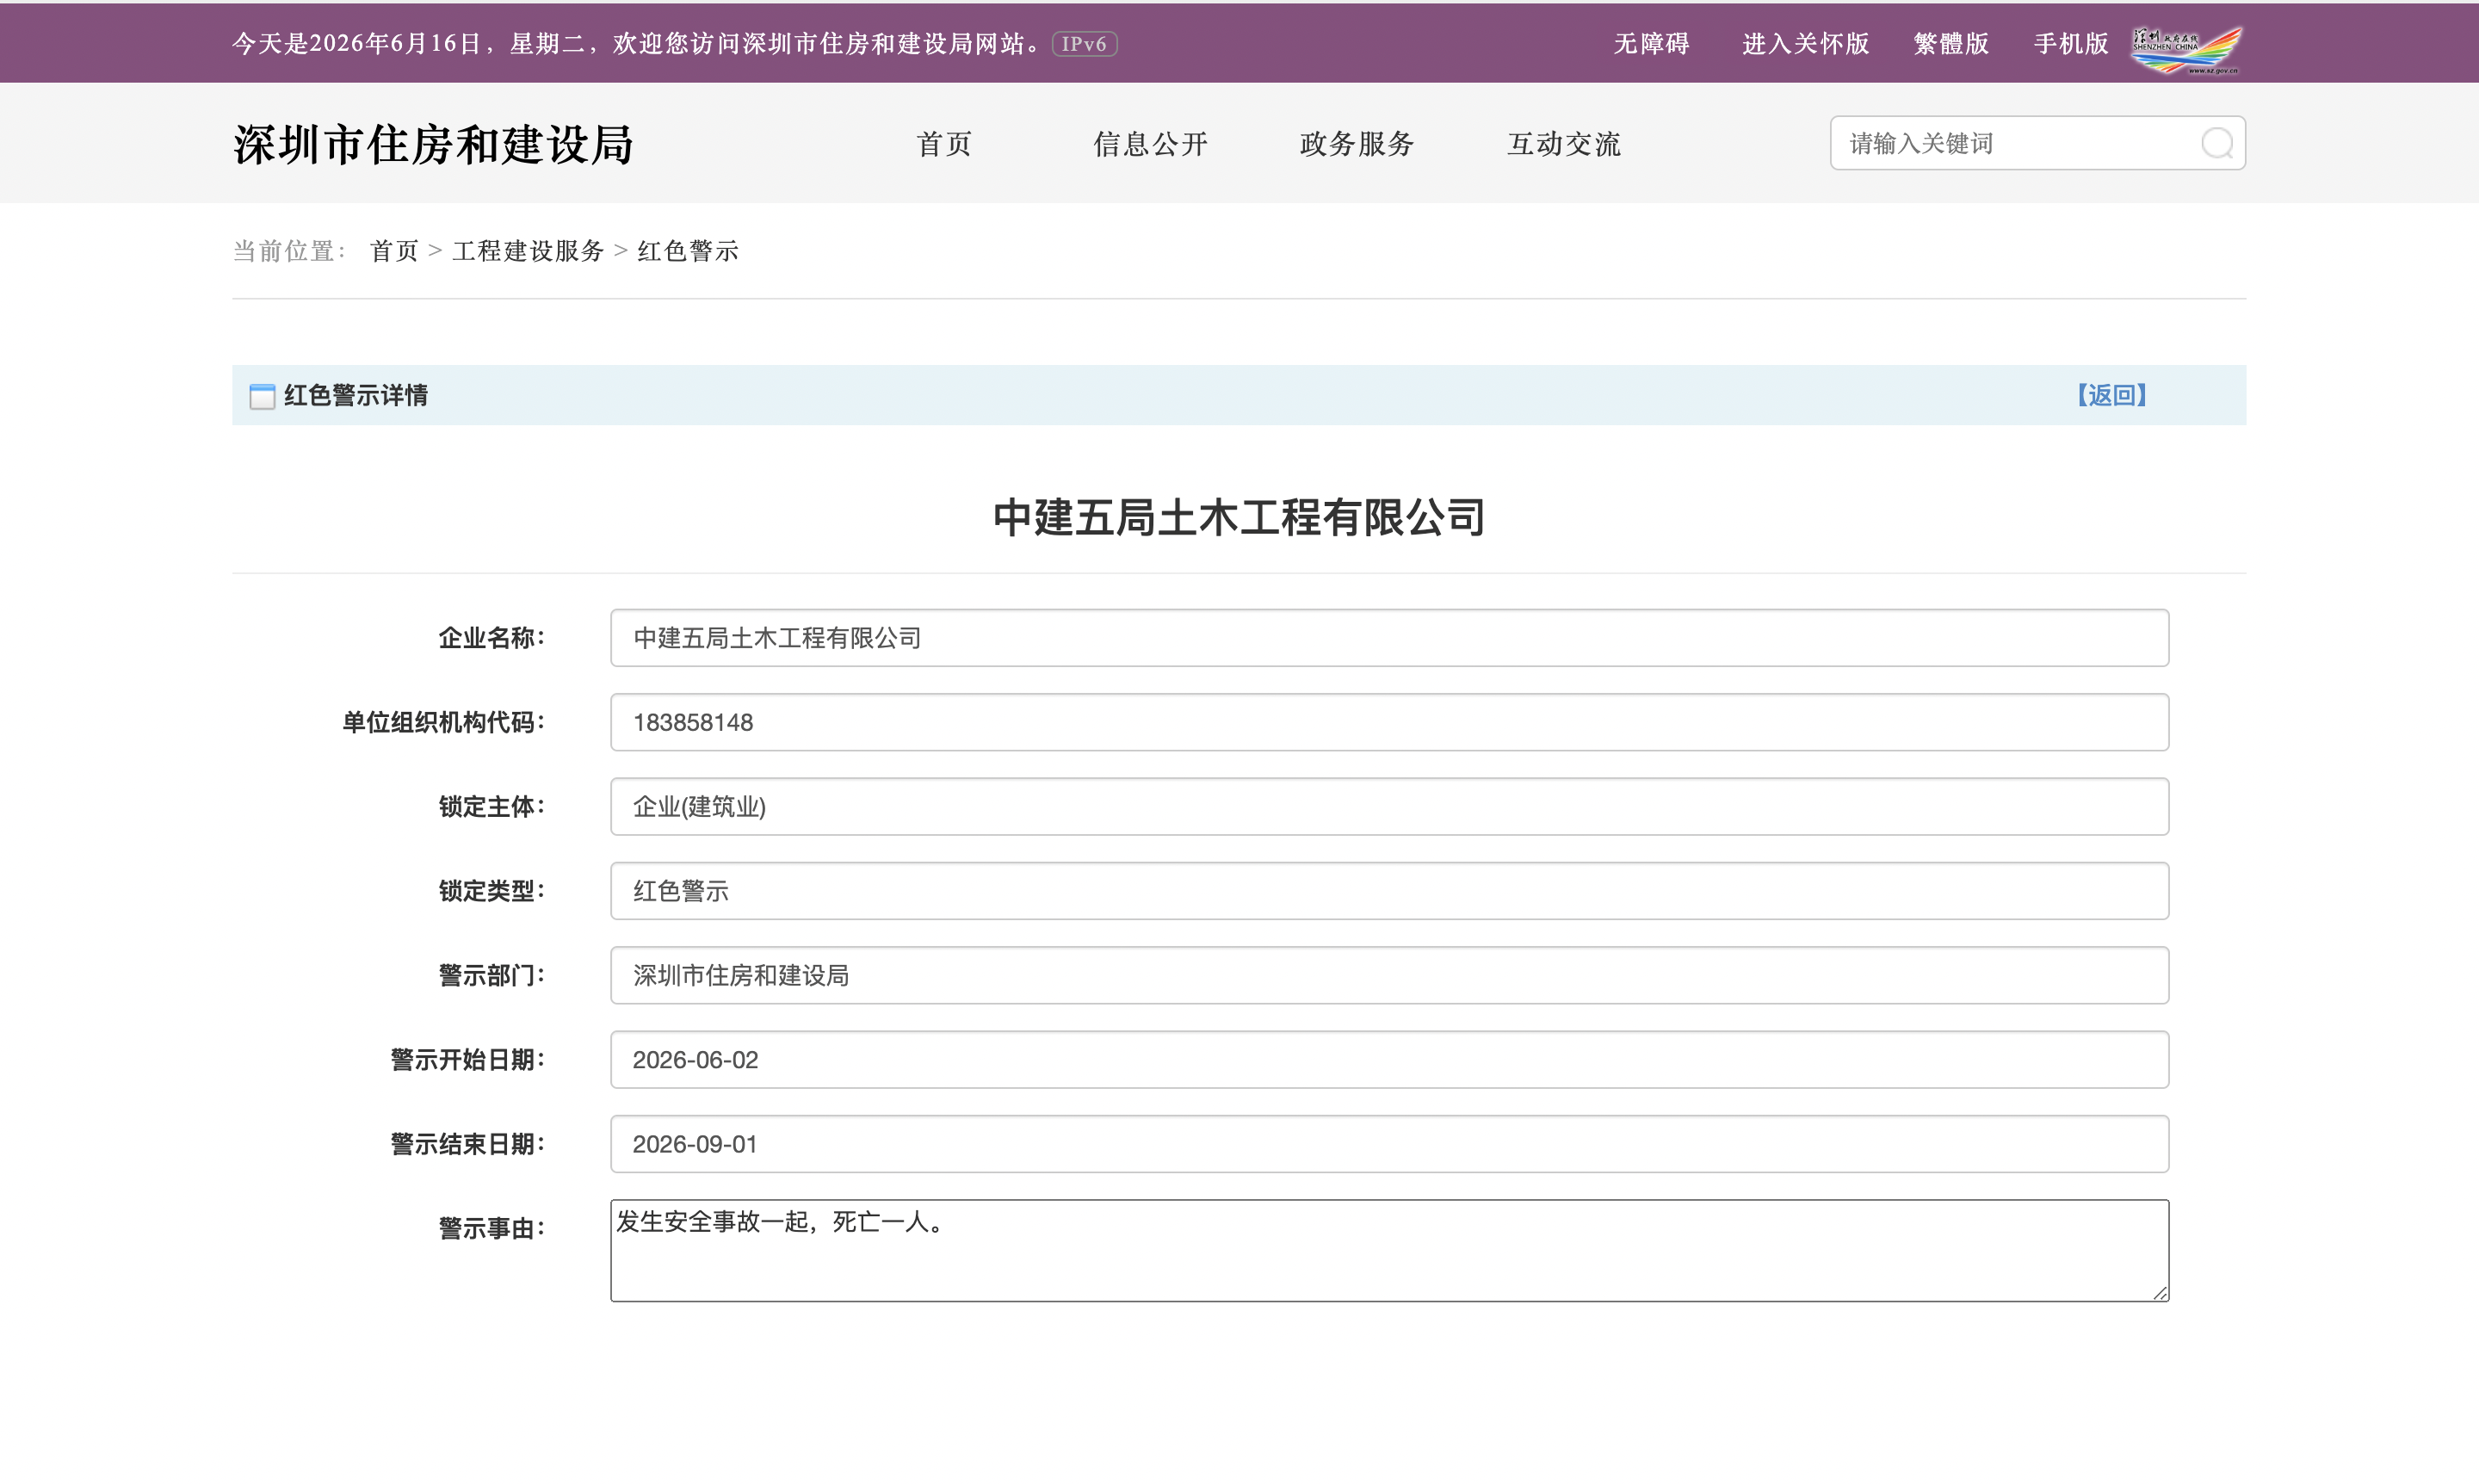Click the 警示部门: label

click(492, 975)
